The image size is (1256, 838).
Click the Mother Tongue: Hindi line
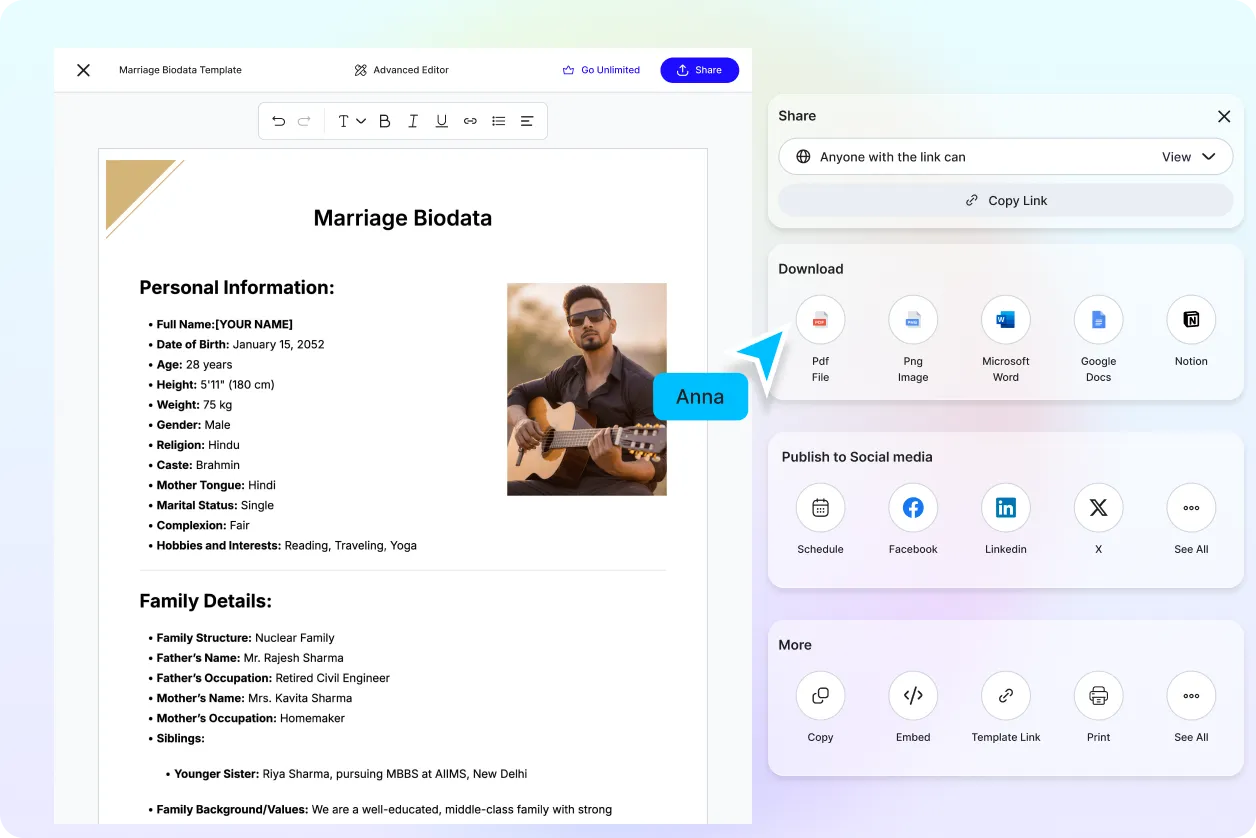point(216,485)
